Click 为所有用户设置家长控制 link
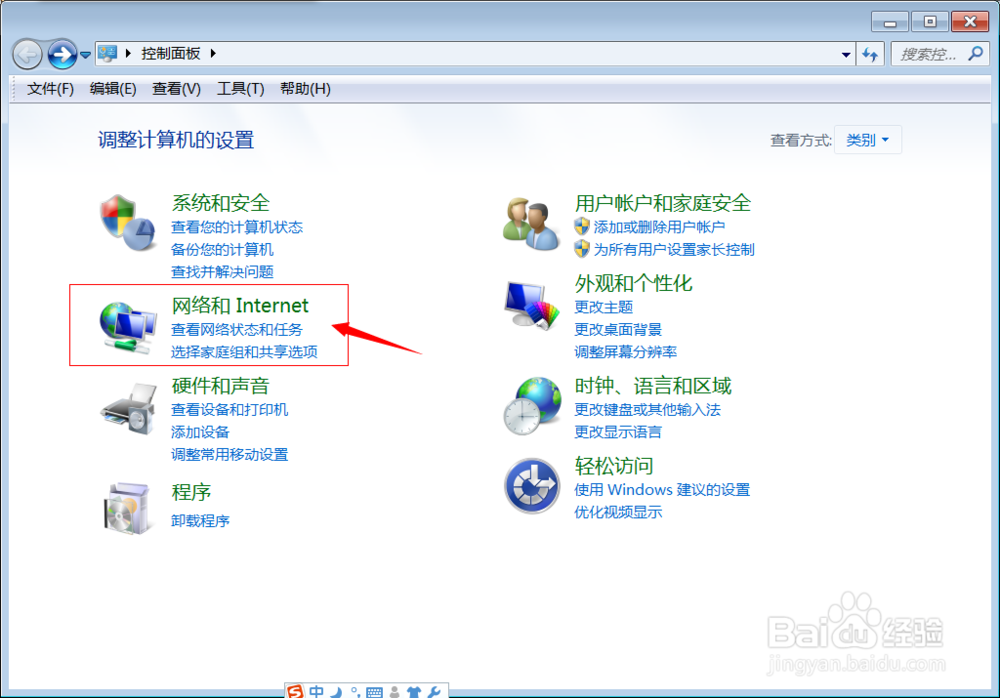Image resolution: width=1000 pixels, height=698 pixels. (674, 249)
